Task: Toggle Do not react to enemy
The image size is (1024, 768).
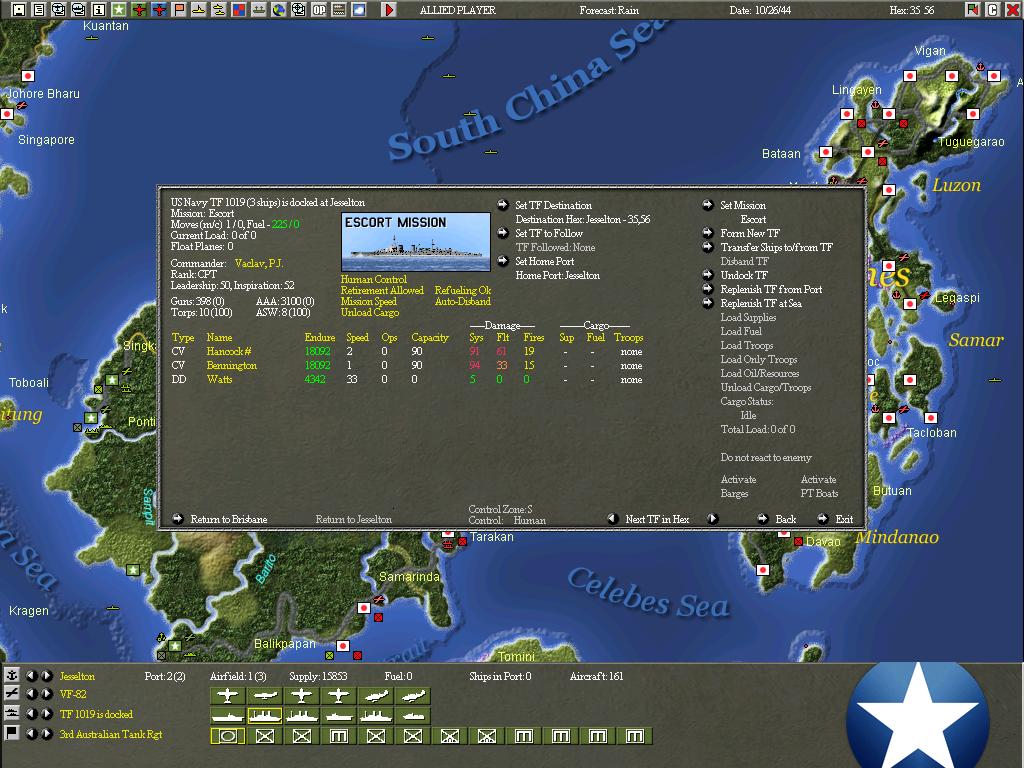Action: click(x=766, y=458)
